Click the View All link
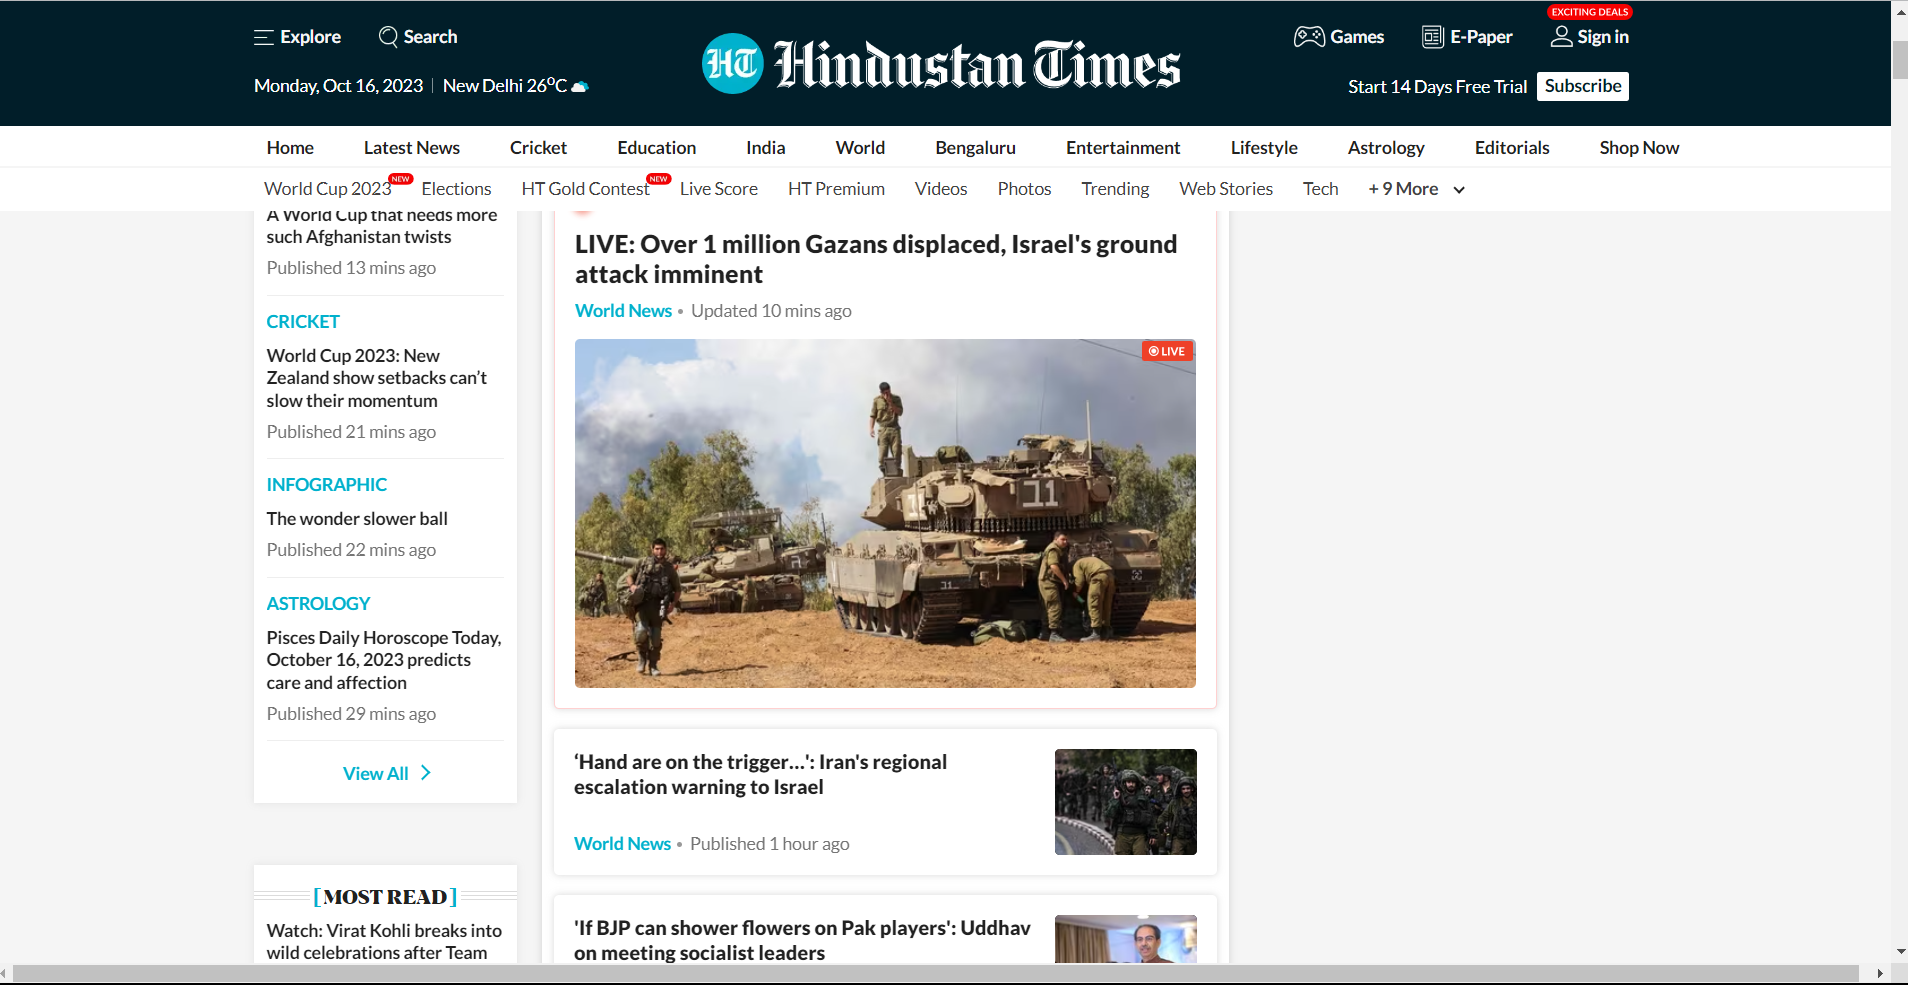This screenshot has width=1908, height=985. [x=375, y=774]
